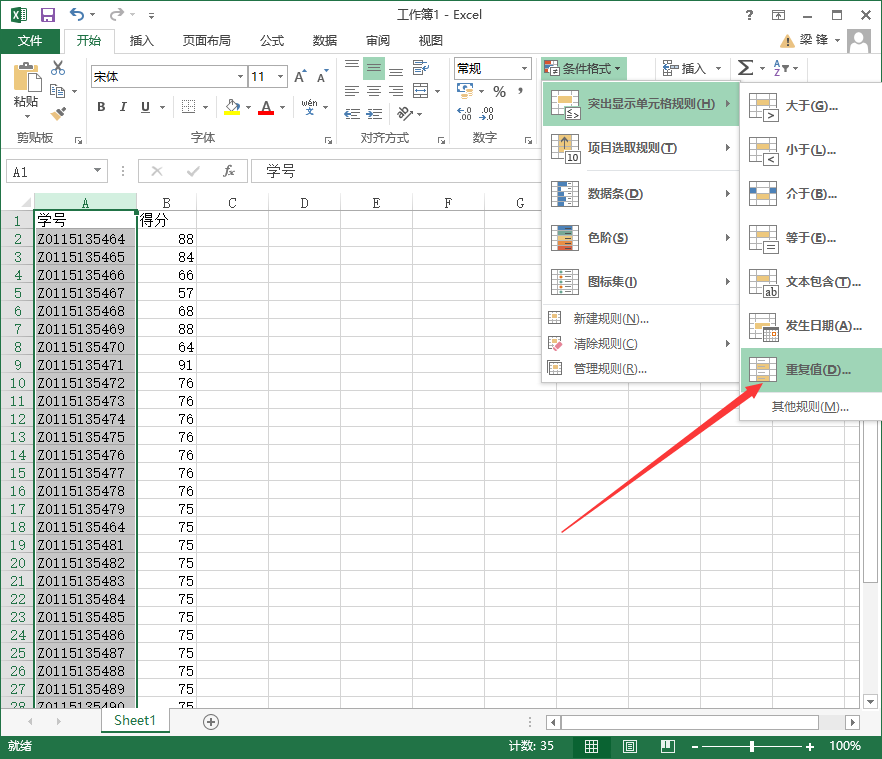The width and height of the screenshot is (882, 759).
Task: Click the Insert Function fx icon
Action: coord(228,171)
